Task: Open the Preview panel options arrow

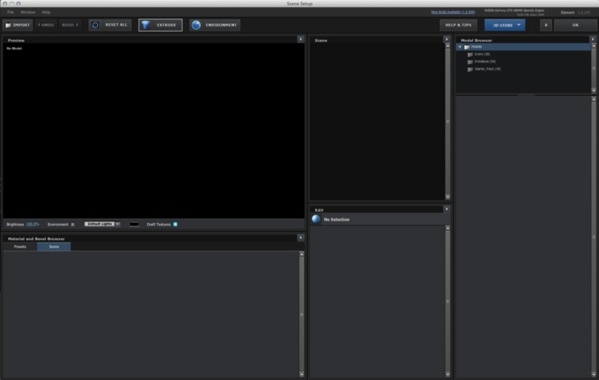Action: coord(301,39)
